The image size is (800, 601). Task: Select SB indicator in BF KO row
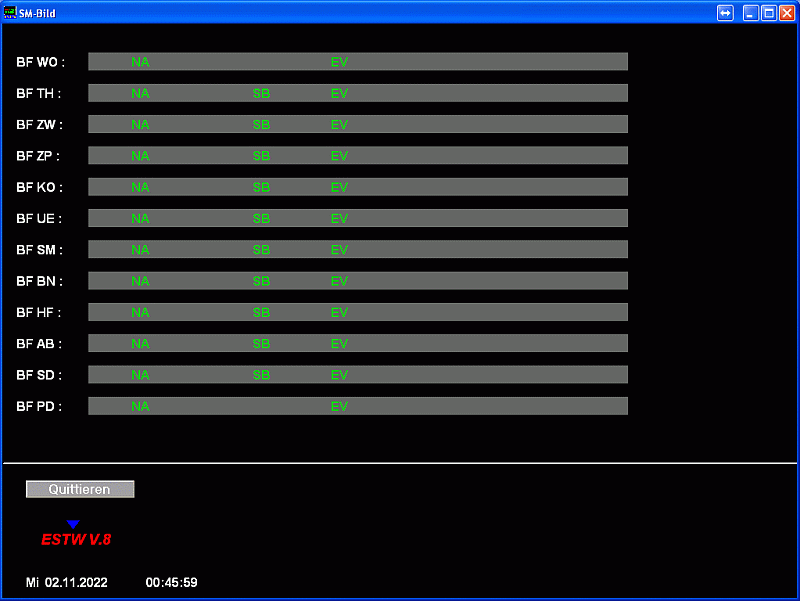tap(261, 187)
